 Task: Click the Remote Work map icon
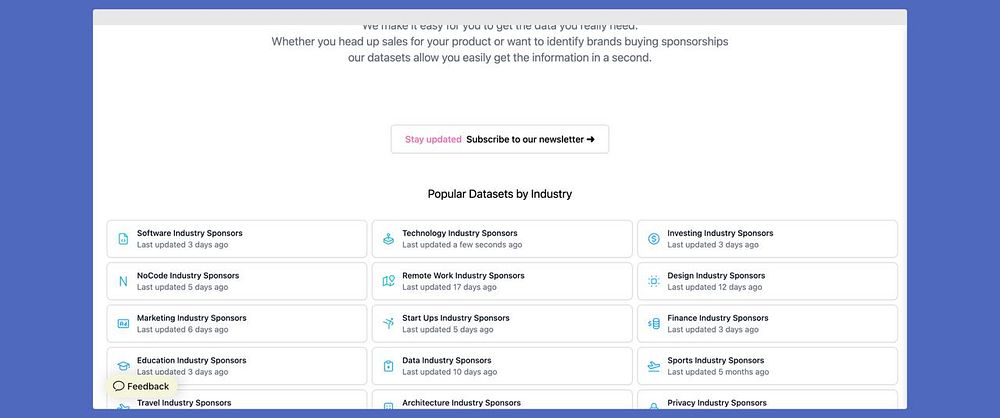pos(388,282)
